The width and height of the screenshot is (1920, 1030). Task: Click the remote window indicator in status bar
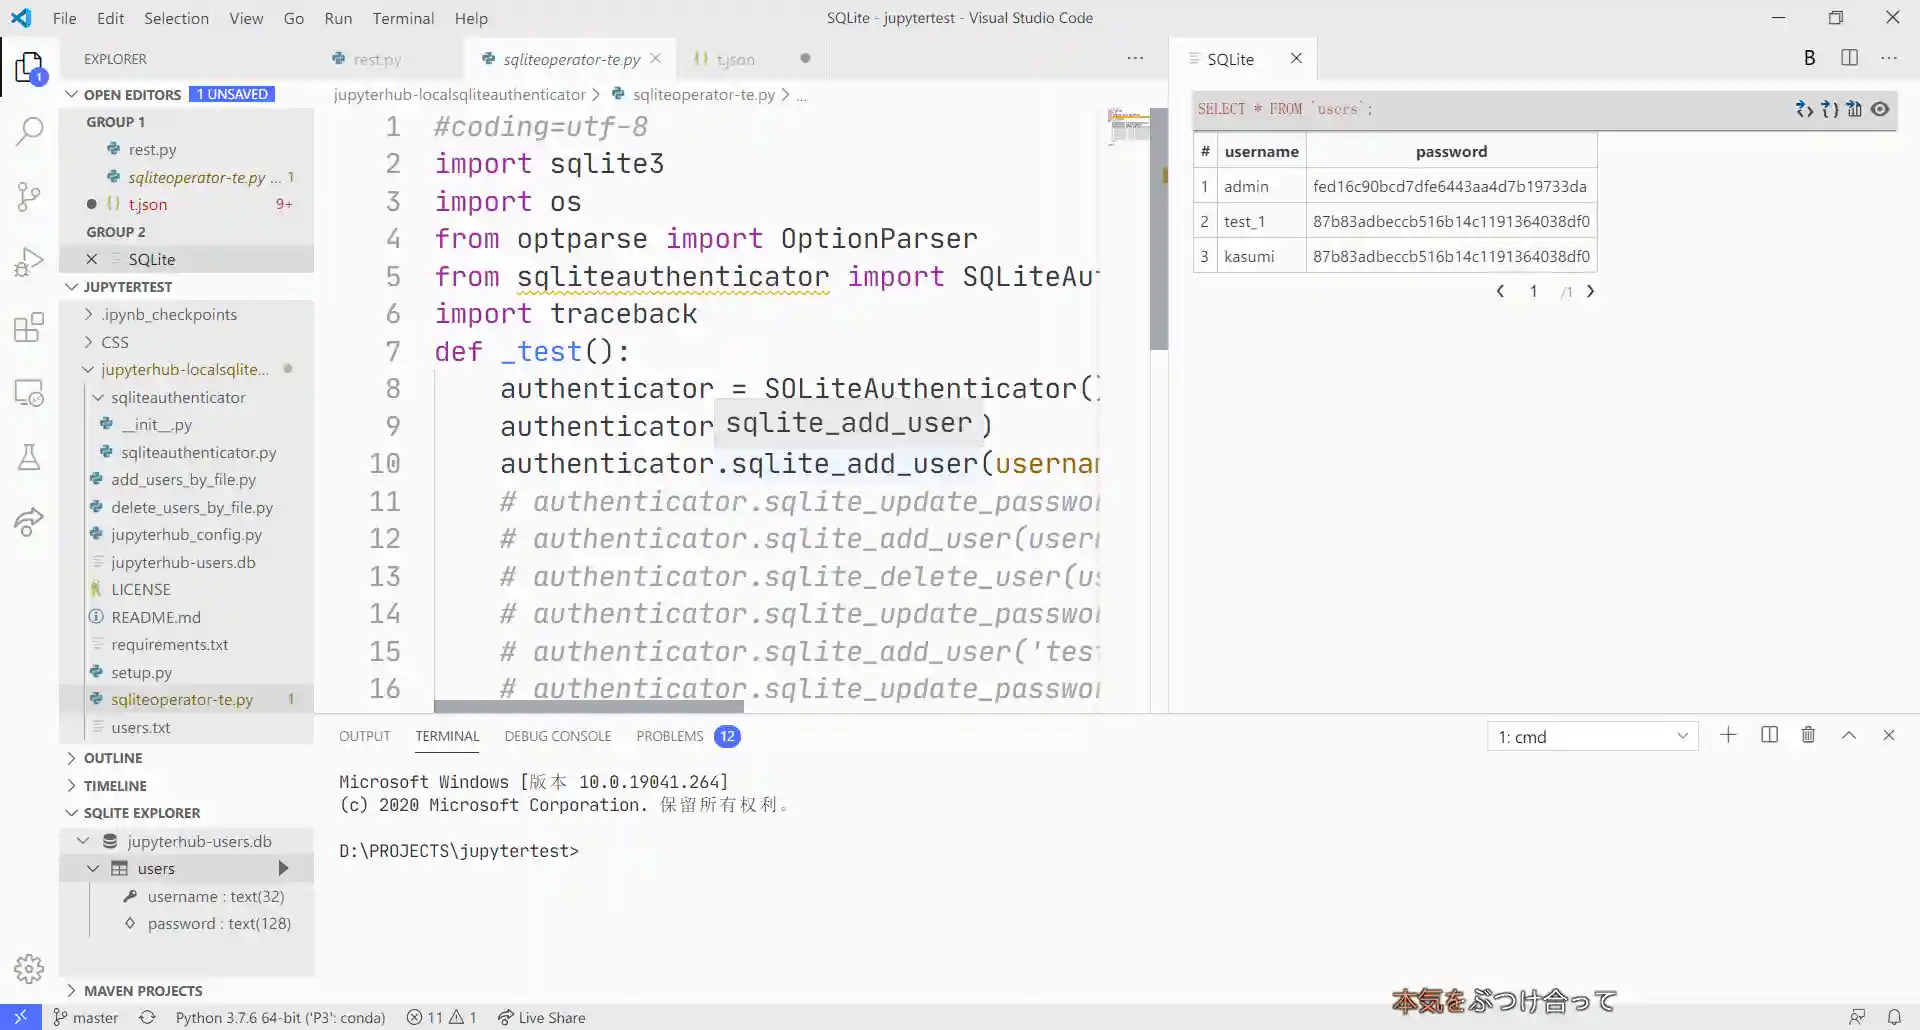[20, 1017]
